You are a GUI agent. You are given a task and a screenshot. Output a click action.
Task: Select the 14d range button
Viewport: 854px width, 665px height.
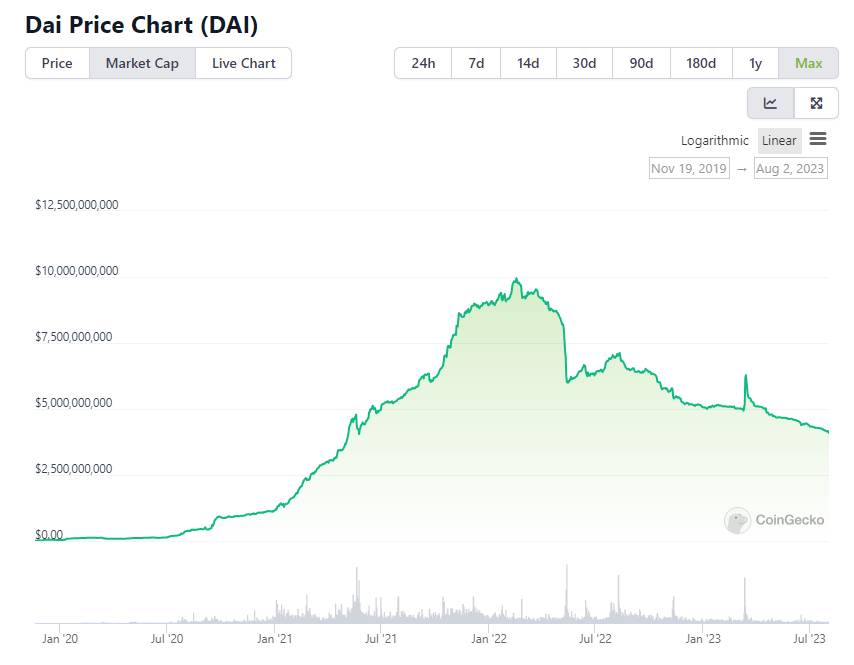click(528, 63)
